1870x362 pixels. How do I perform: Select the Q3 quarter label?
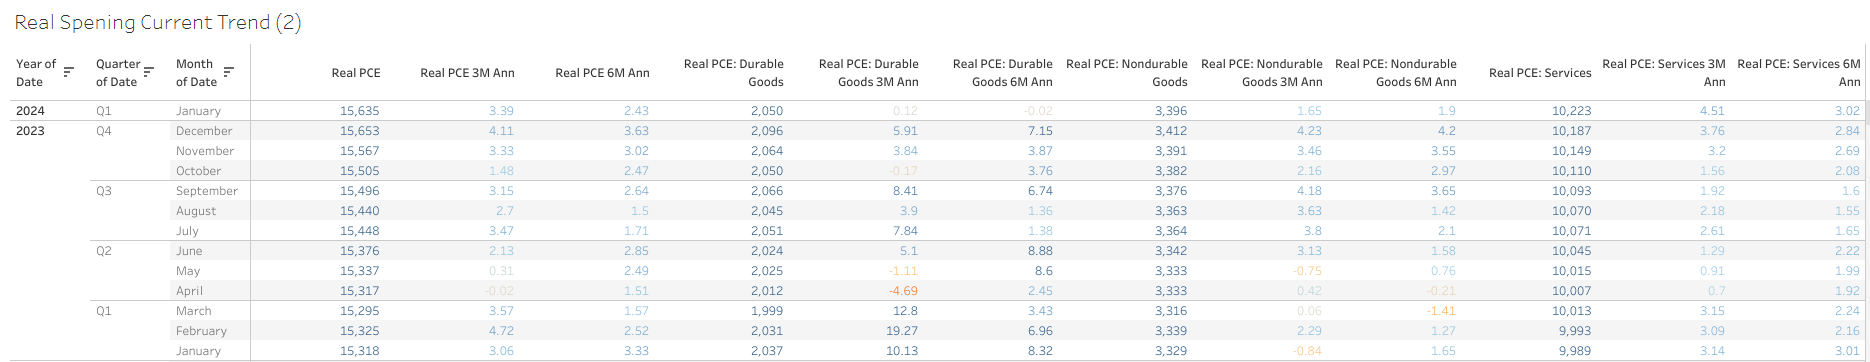click(x=104, y=191)
